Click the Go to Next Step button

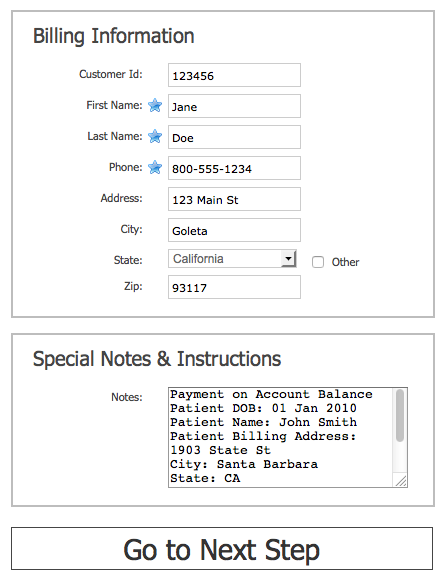(x=222, y=548)
